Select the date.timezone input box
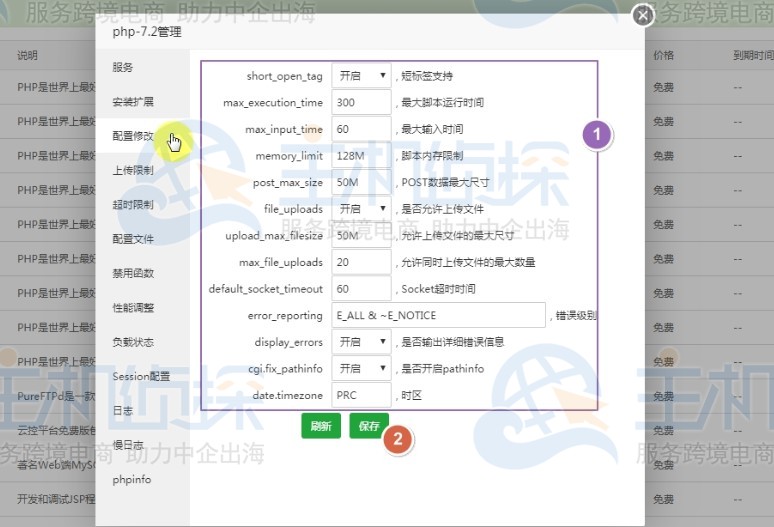The height and width of the screenshot is (527, 774). [x=361, y=395]
